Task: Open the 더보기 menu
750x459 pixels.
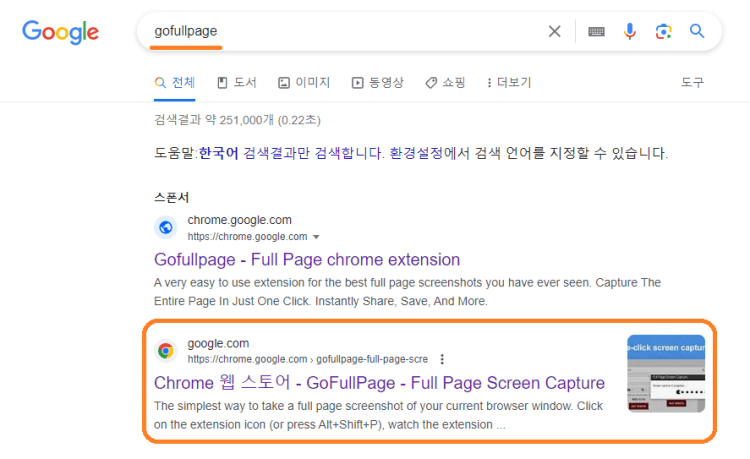Action: click(509, 83)
